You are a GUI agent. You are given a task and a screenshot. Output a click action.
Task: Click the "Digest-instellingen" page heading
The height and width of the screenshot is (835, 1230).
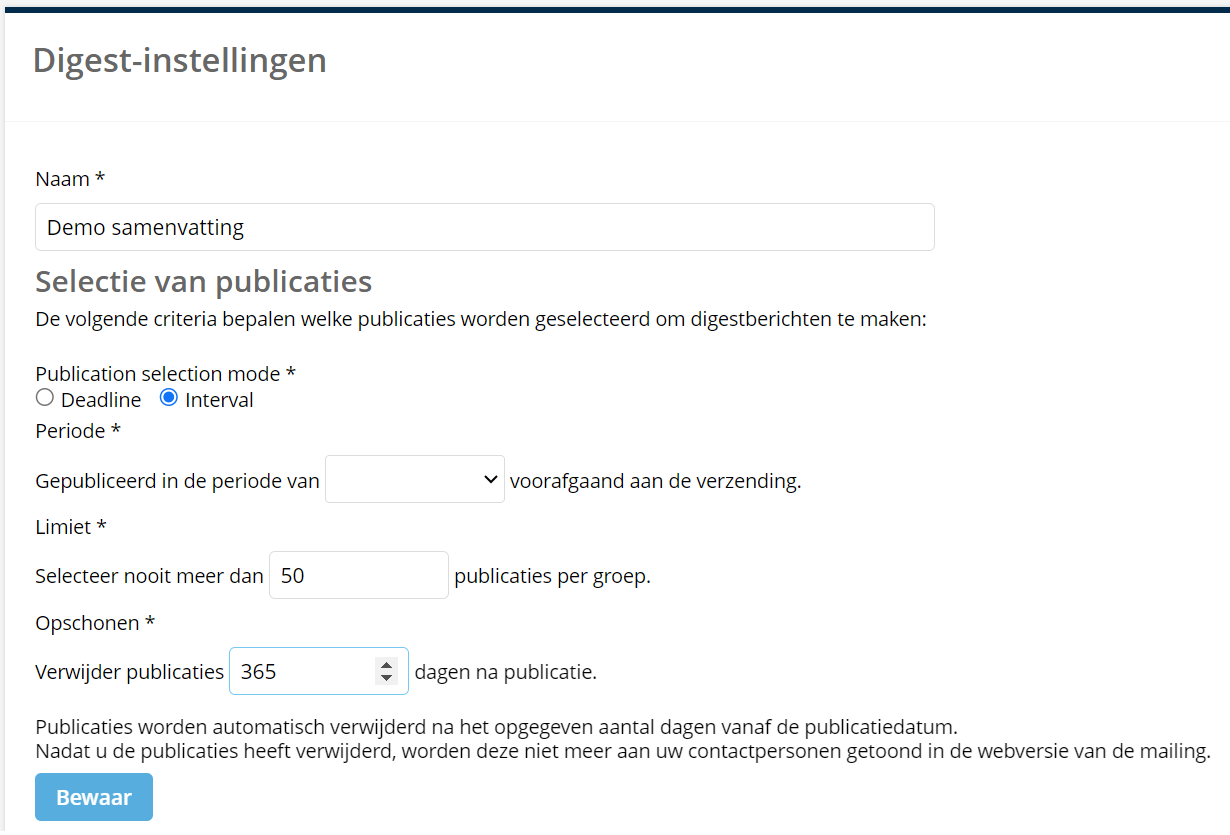pos(180,61)
